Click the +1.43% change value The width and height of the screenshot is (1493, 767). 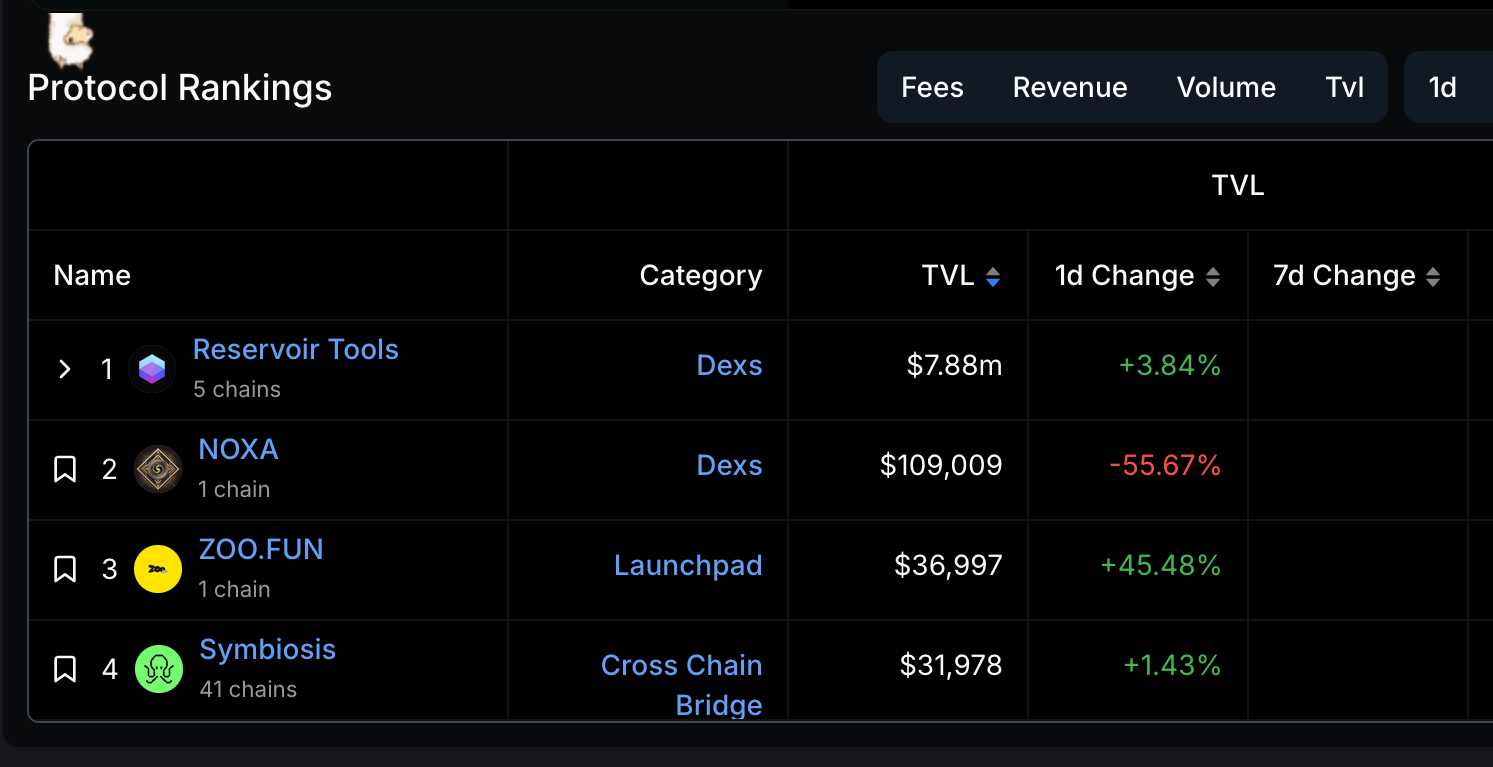(x=1172, y=666)
